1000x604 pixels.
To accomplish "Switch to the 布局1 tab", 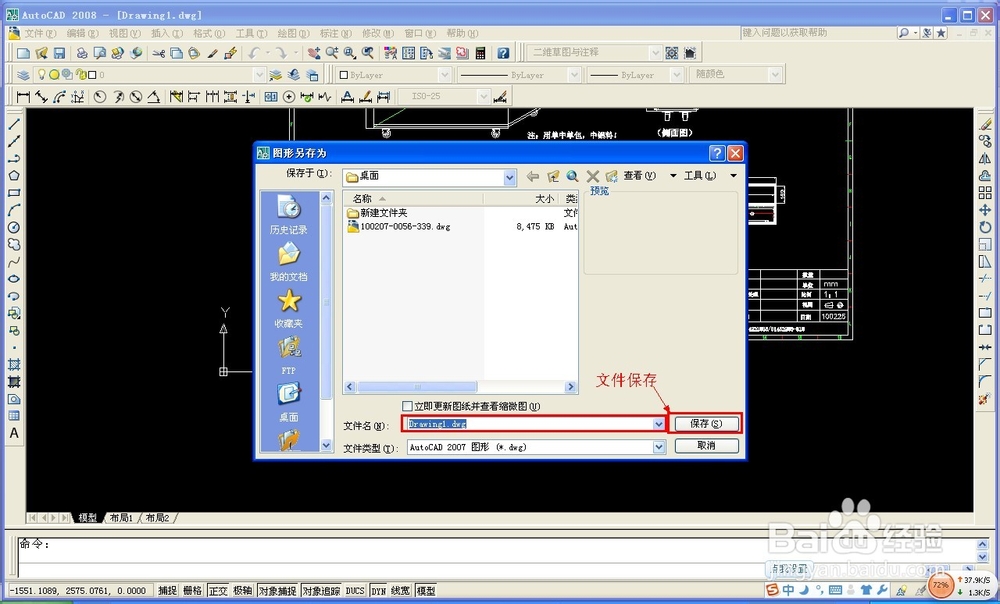I will coord(121,518).
